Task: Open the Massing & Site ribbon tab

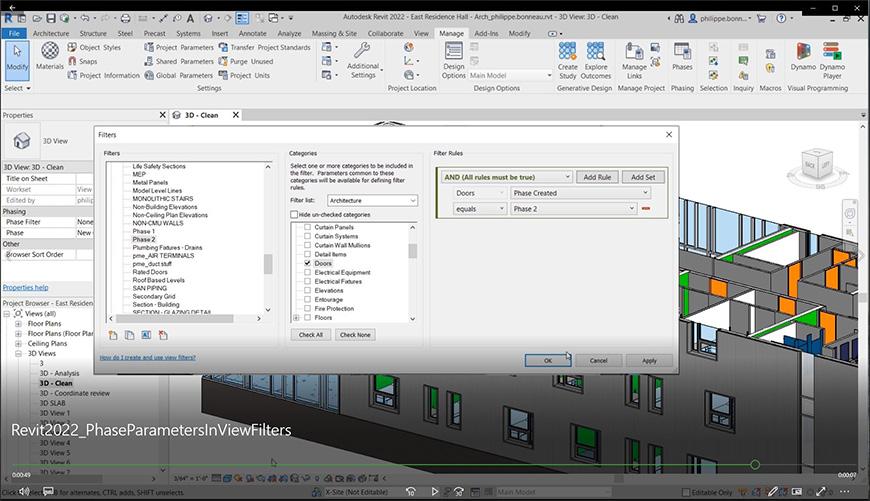Action: 334,33
